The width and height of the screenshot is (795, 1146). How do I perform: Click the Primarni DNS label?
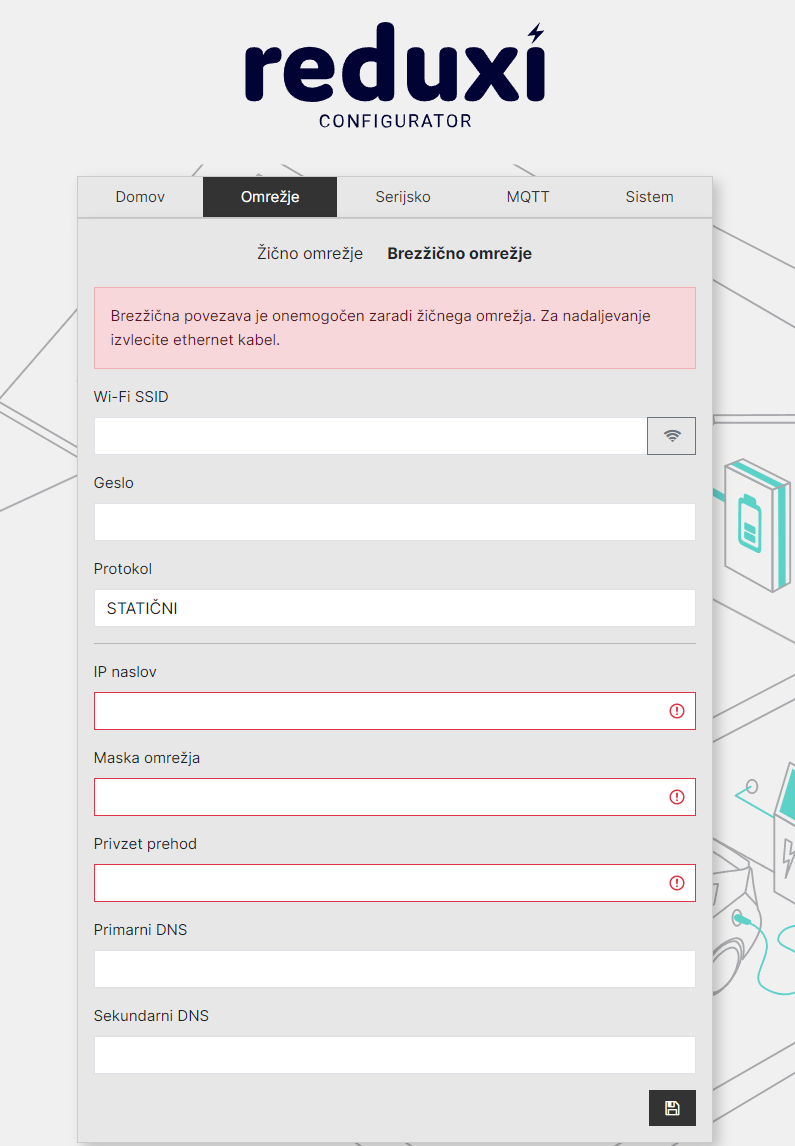pos(140,930)
